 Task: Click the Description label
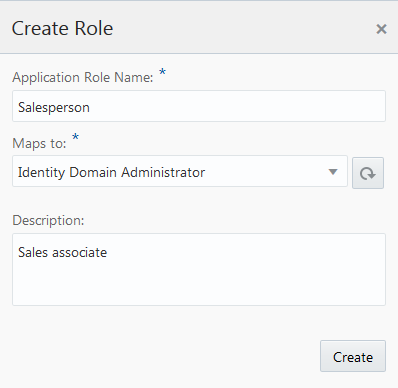point(48,220)
